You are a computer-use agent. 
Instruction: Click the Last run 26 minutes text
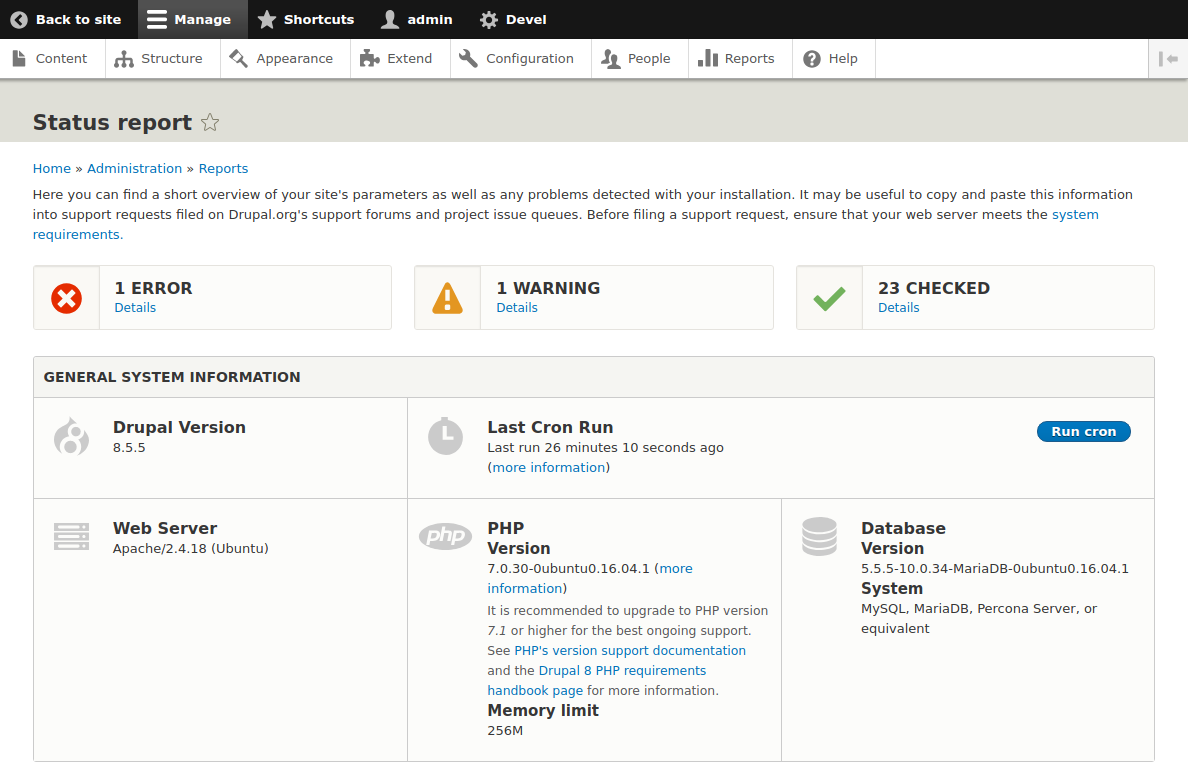[x=605, y=447]
